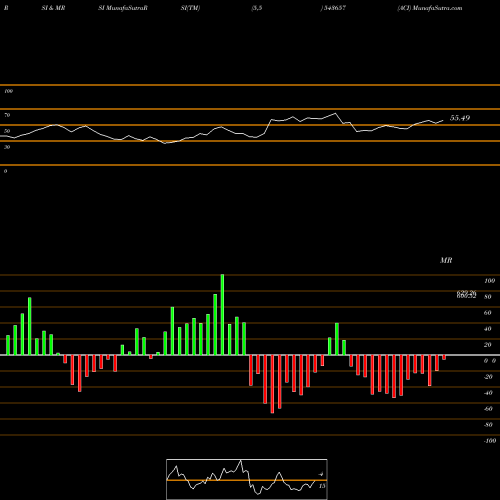The width and height of the screenshot is (500, 500).
Task: Click the 'SI & MR' header text
Action: 53,8
